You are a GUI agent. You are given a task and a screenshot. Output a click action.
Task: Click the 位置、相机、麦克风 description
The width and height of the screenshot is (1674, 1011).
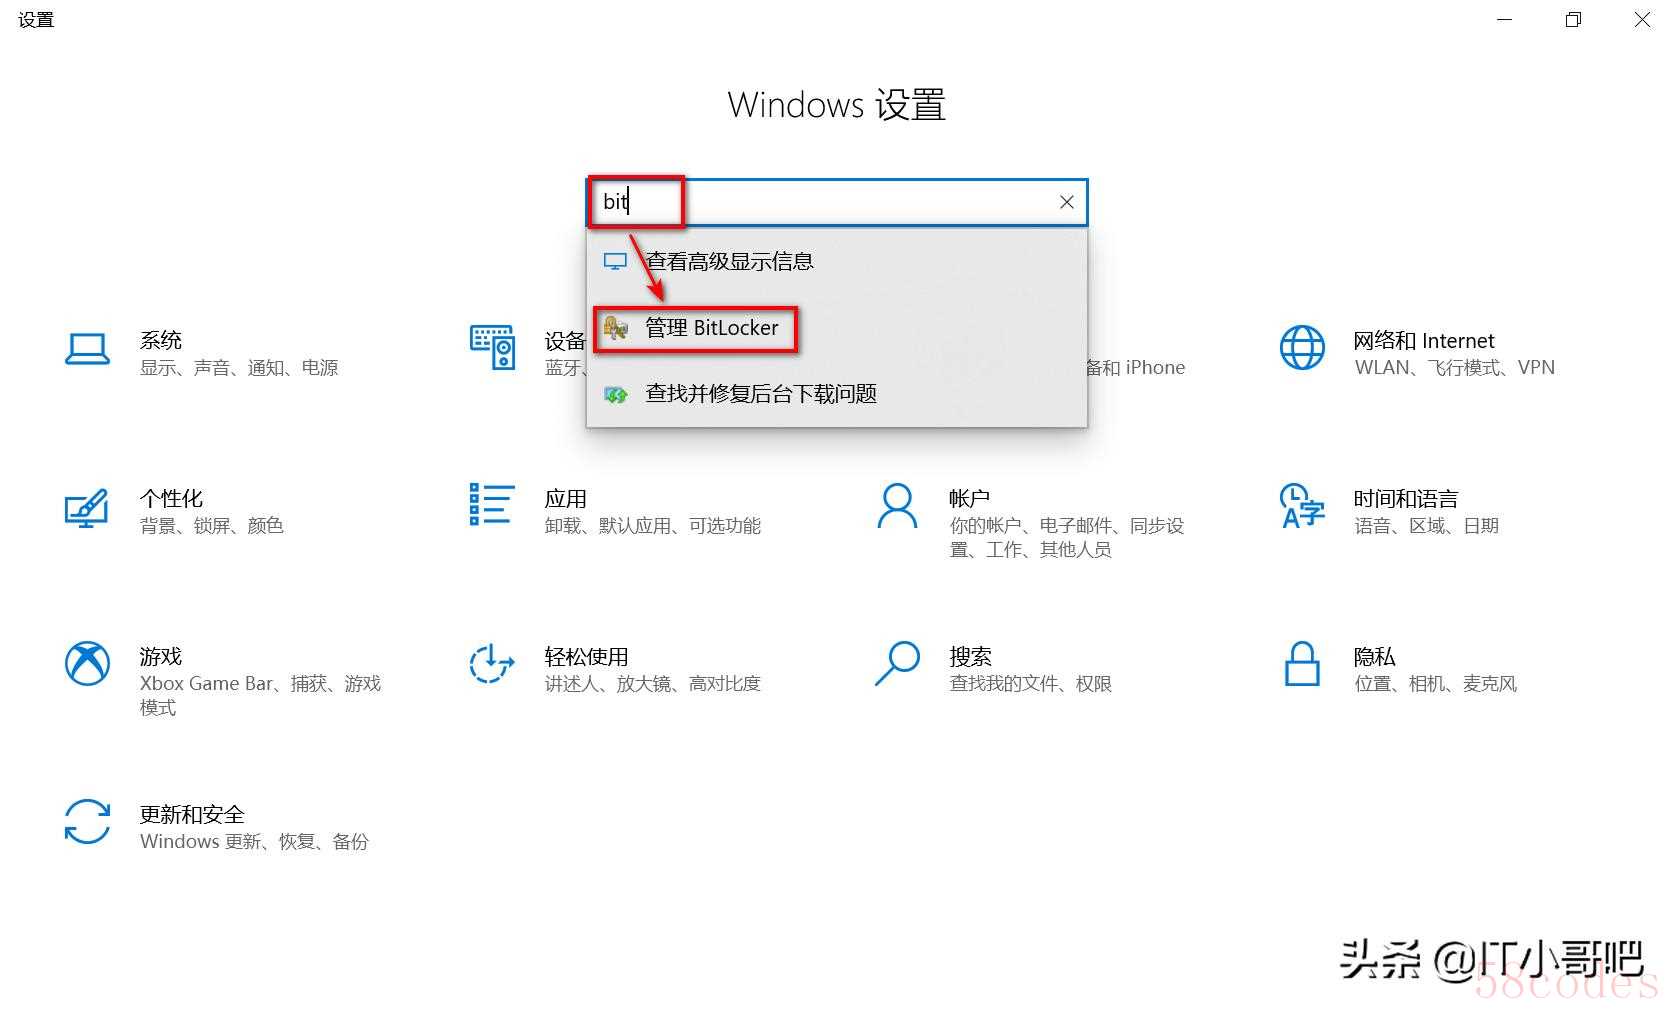point(1436,684)
